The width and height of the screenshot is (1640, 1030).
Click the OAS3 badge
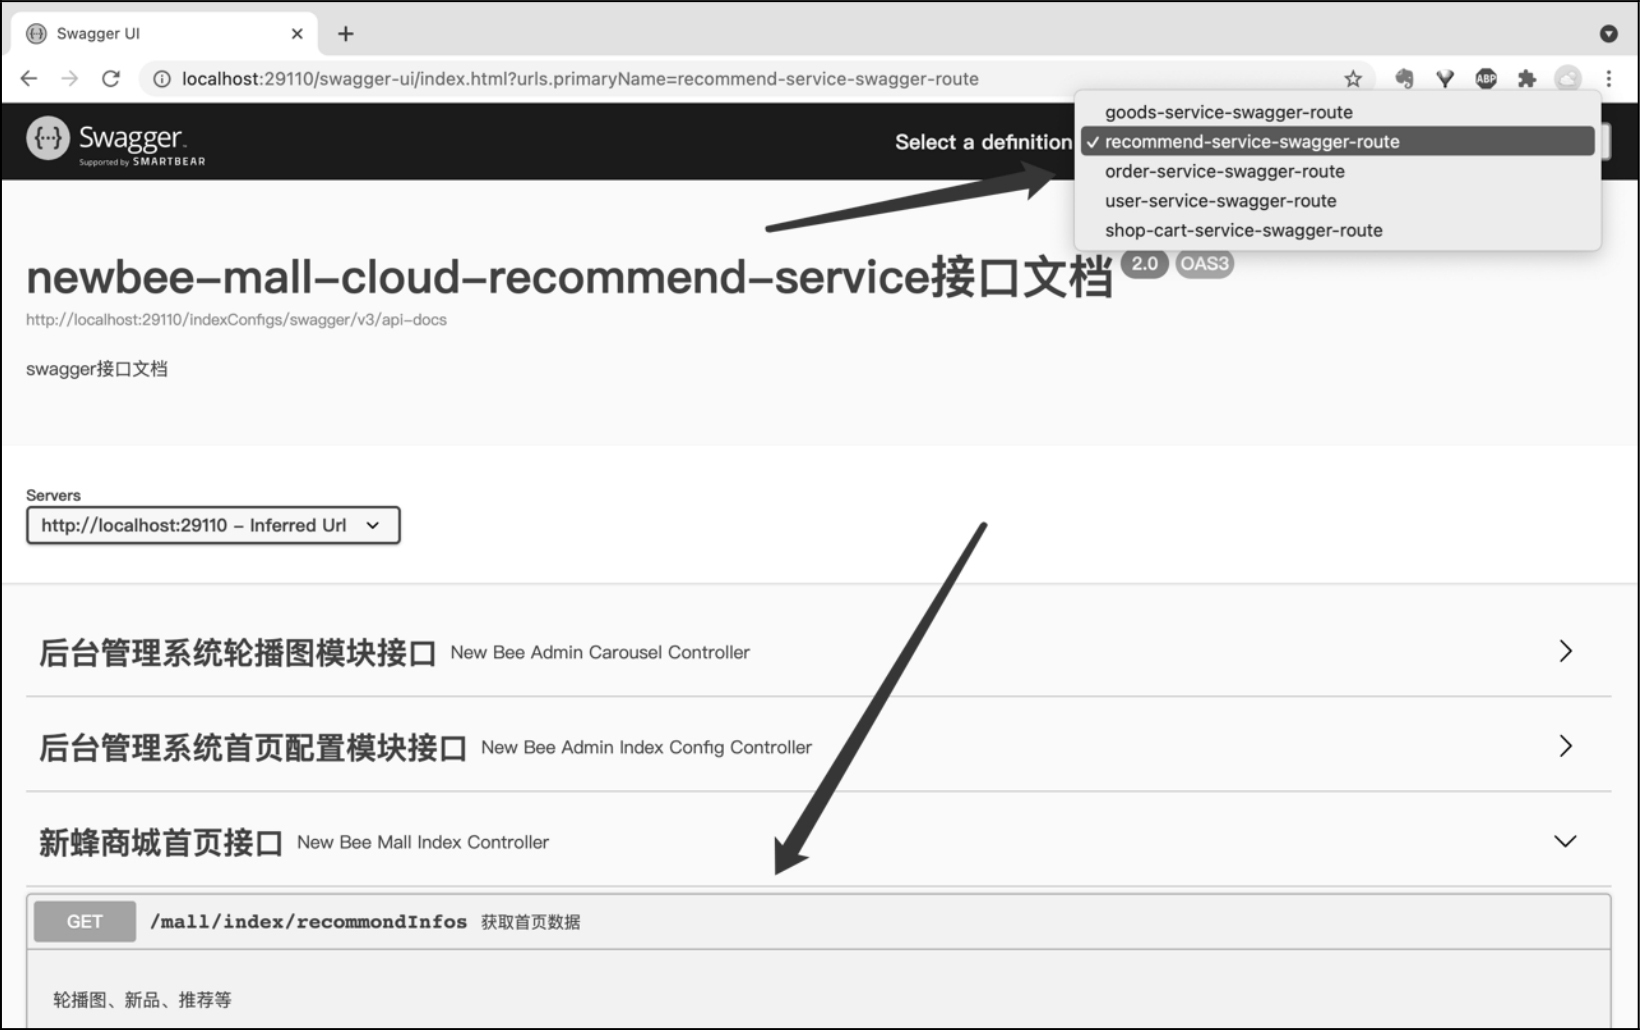point(1204,264)
